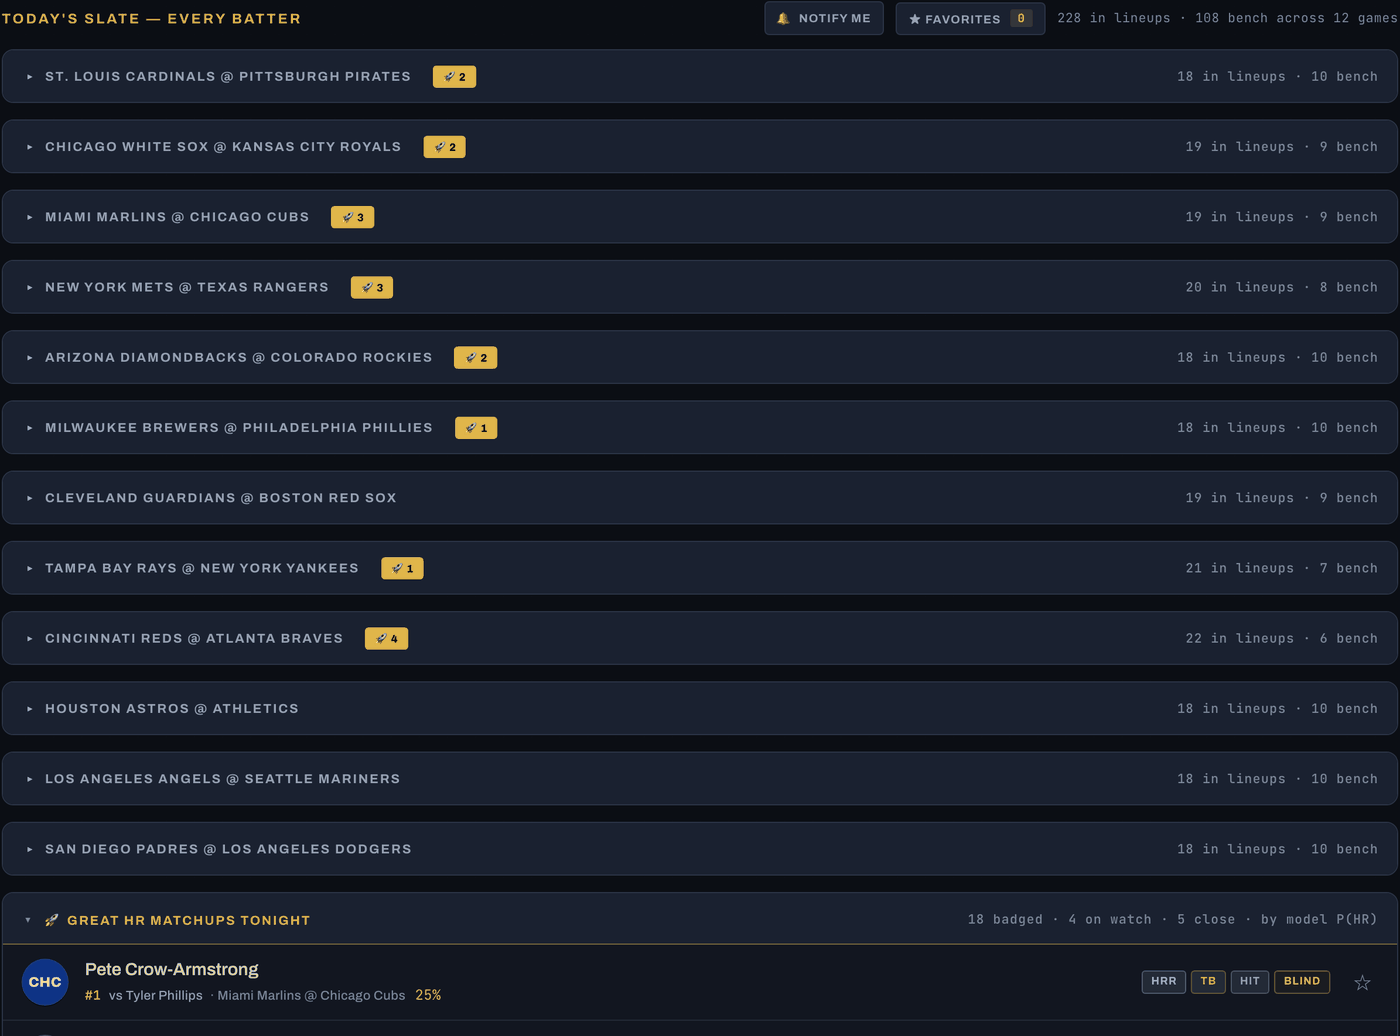Click the HIT tag for Pete Crow-Armstrong

[1250, 981]
